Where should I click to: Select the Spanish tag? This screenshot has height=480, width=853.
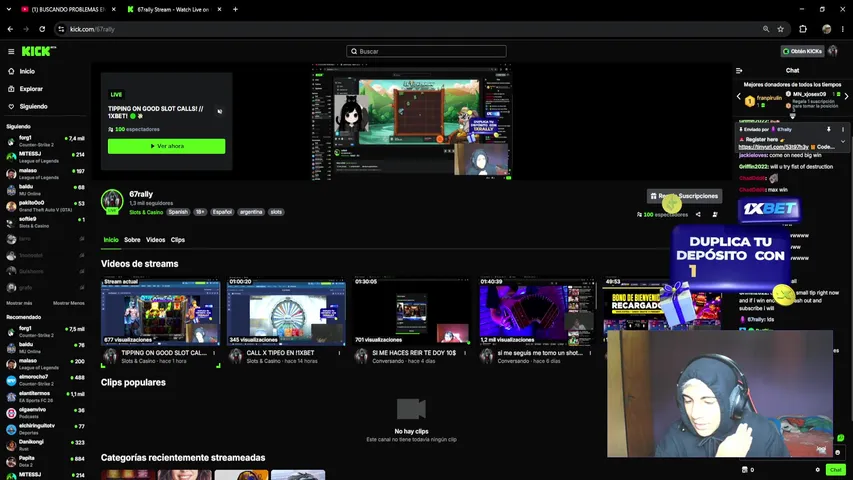point(178,212)
